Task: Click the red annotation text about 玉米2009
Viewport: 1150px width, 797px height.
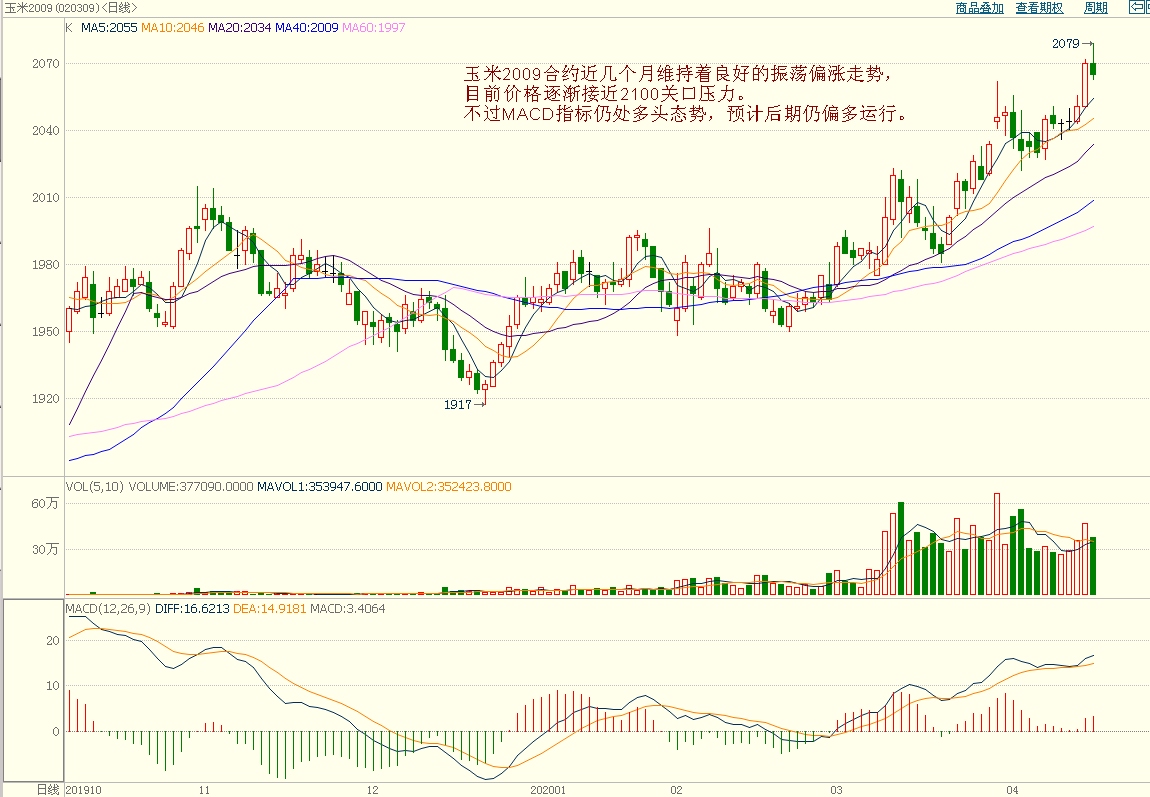Action: [688, 94]
